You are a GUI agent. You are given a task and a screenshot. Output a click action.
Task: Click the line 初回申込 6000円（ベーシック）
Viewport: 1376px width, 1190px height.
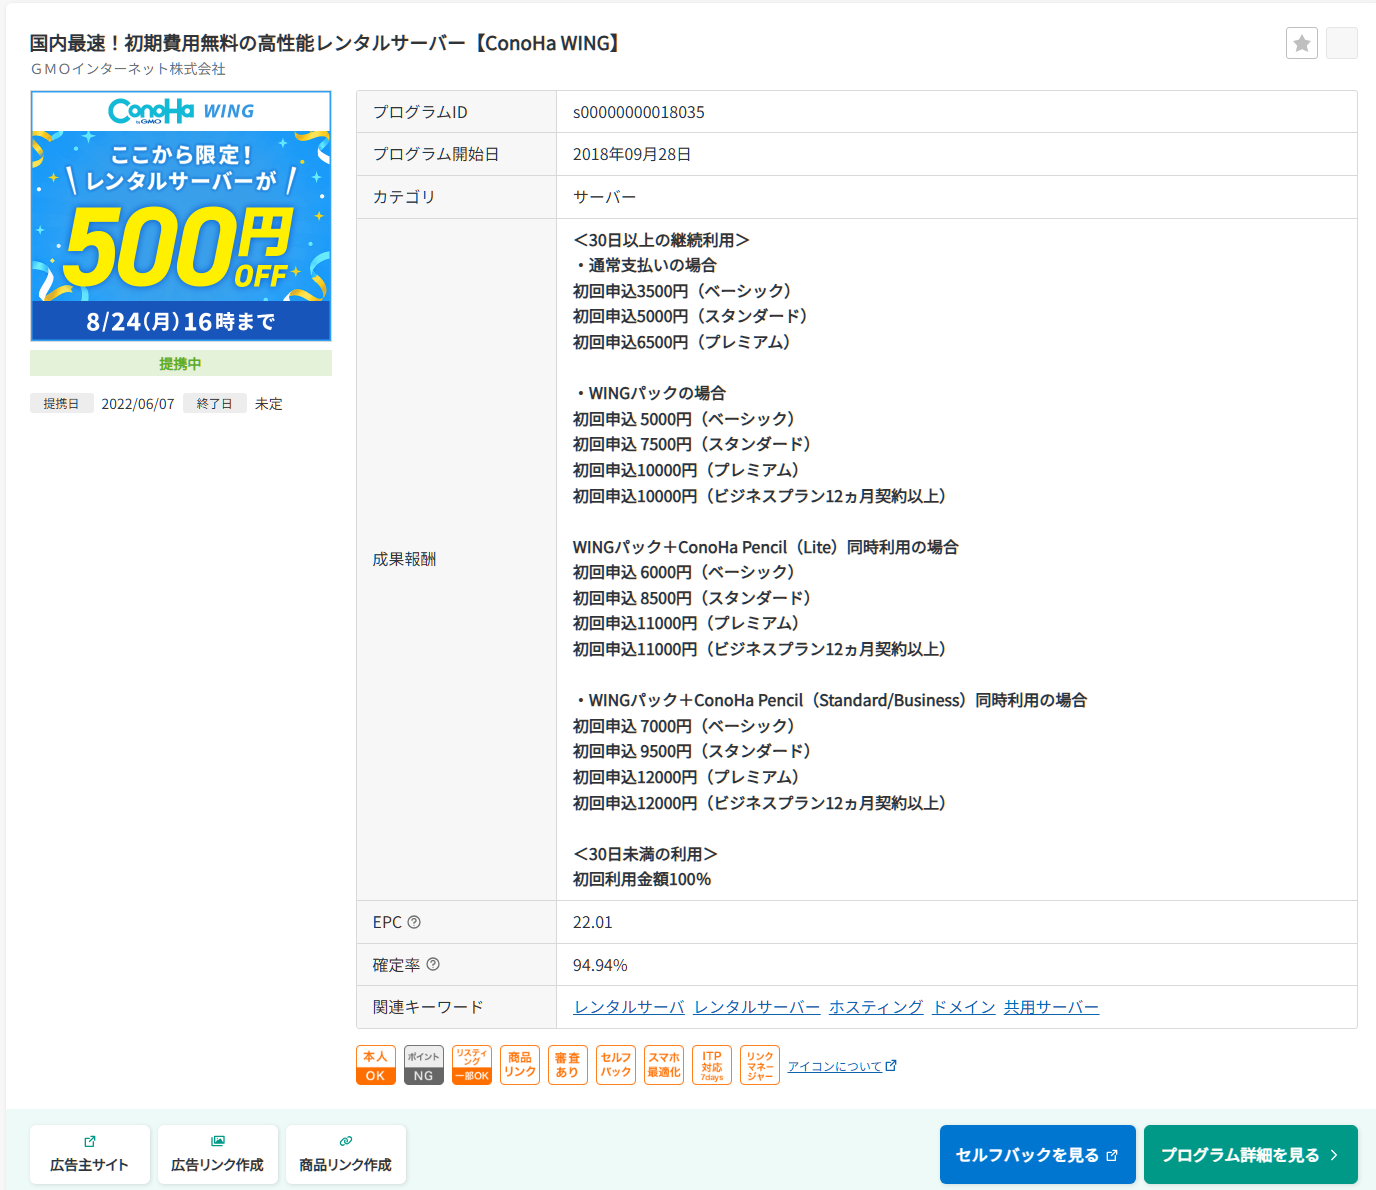point(685,572)
